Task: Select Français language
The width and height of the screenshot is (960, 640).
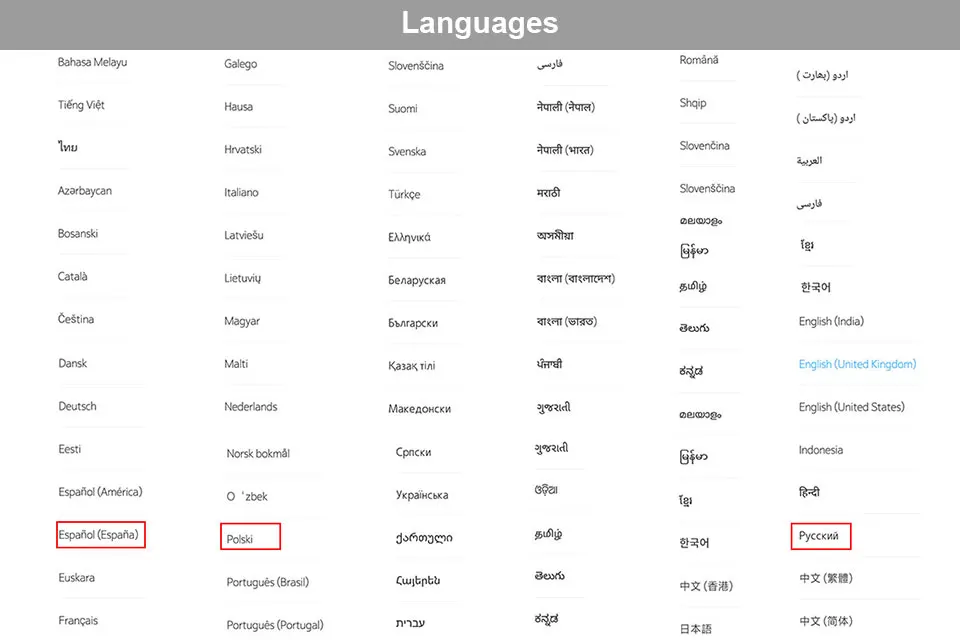Action: [x=78, y=620]
